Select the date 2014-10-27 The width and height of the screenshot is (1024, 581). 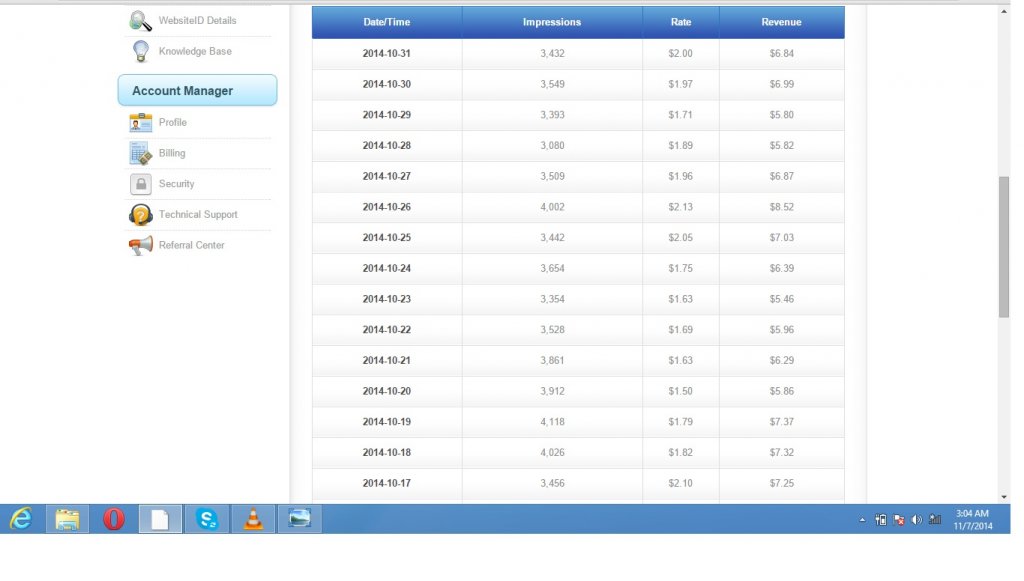coord(387,176)
